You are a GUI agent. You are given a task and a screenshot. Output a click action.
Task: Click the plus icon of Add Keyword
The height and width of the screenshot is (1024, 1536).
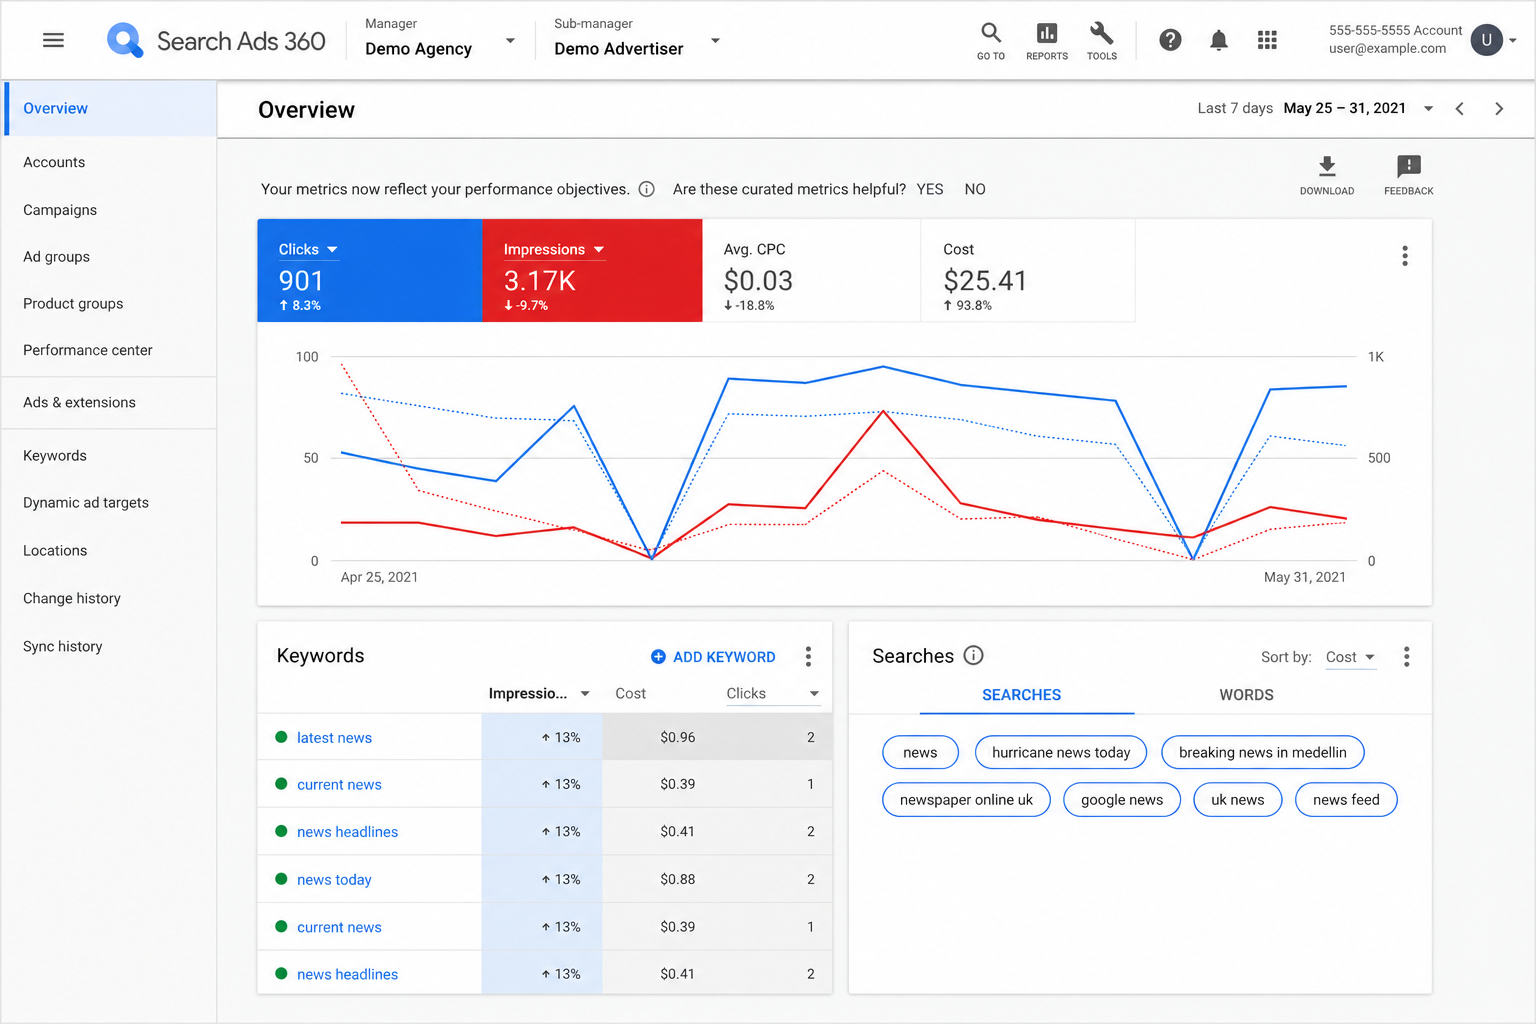point(658,657)
